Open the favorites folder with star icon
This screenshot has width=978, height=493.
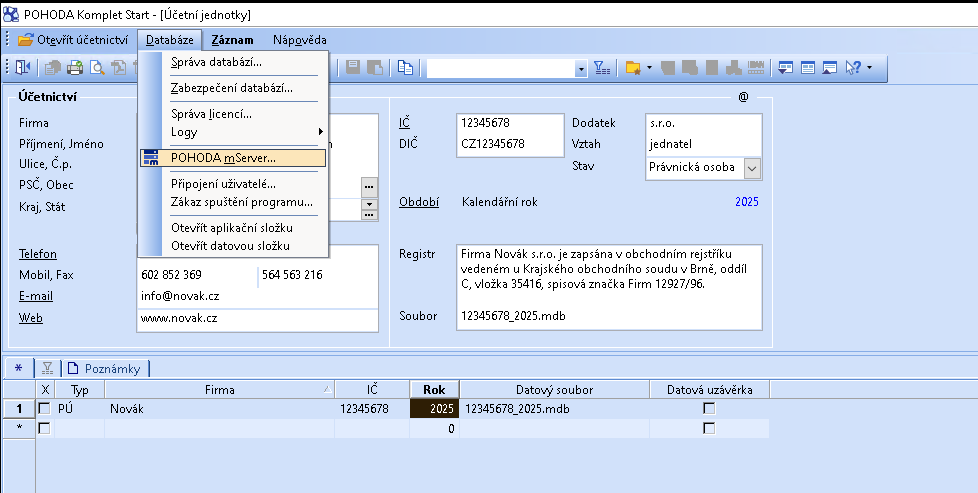point(633,67)
